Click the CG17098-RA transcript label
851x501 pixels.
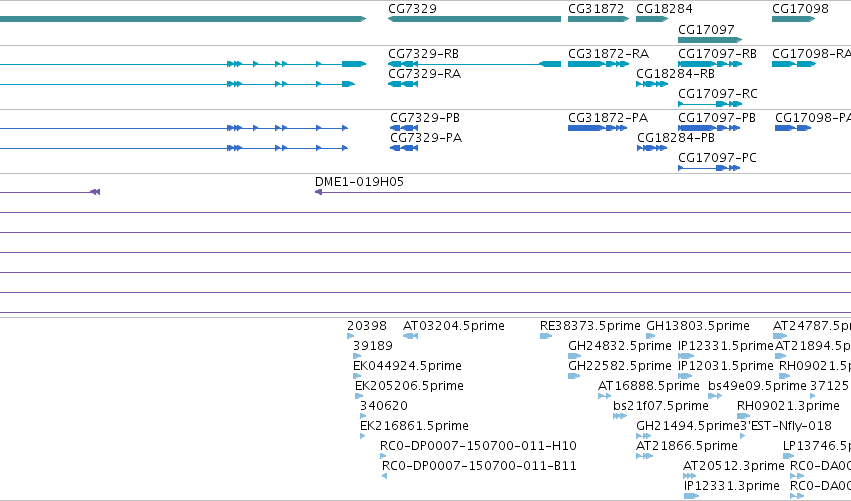(811, 54)
